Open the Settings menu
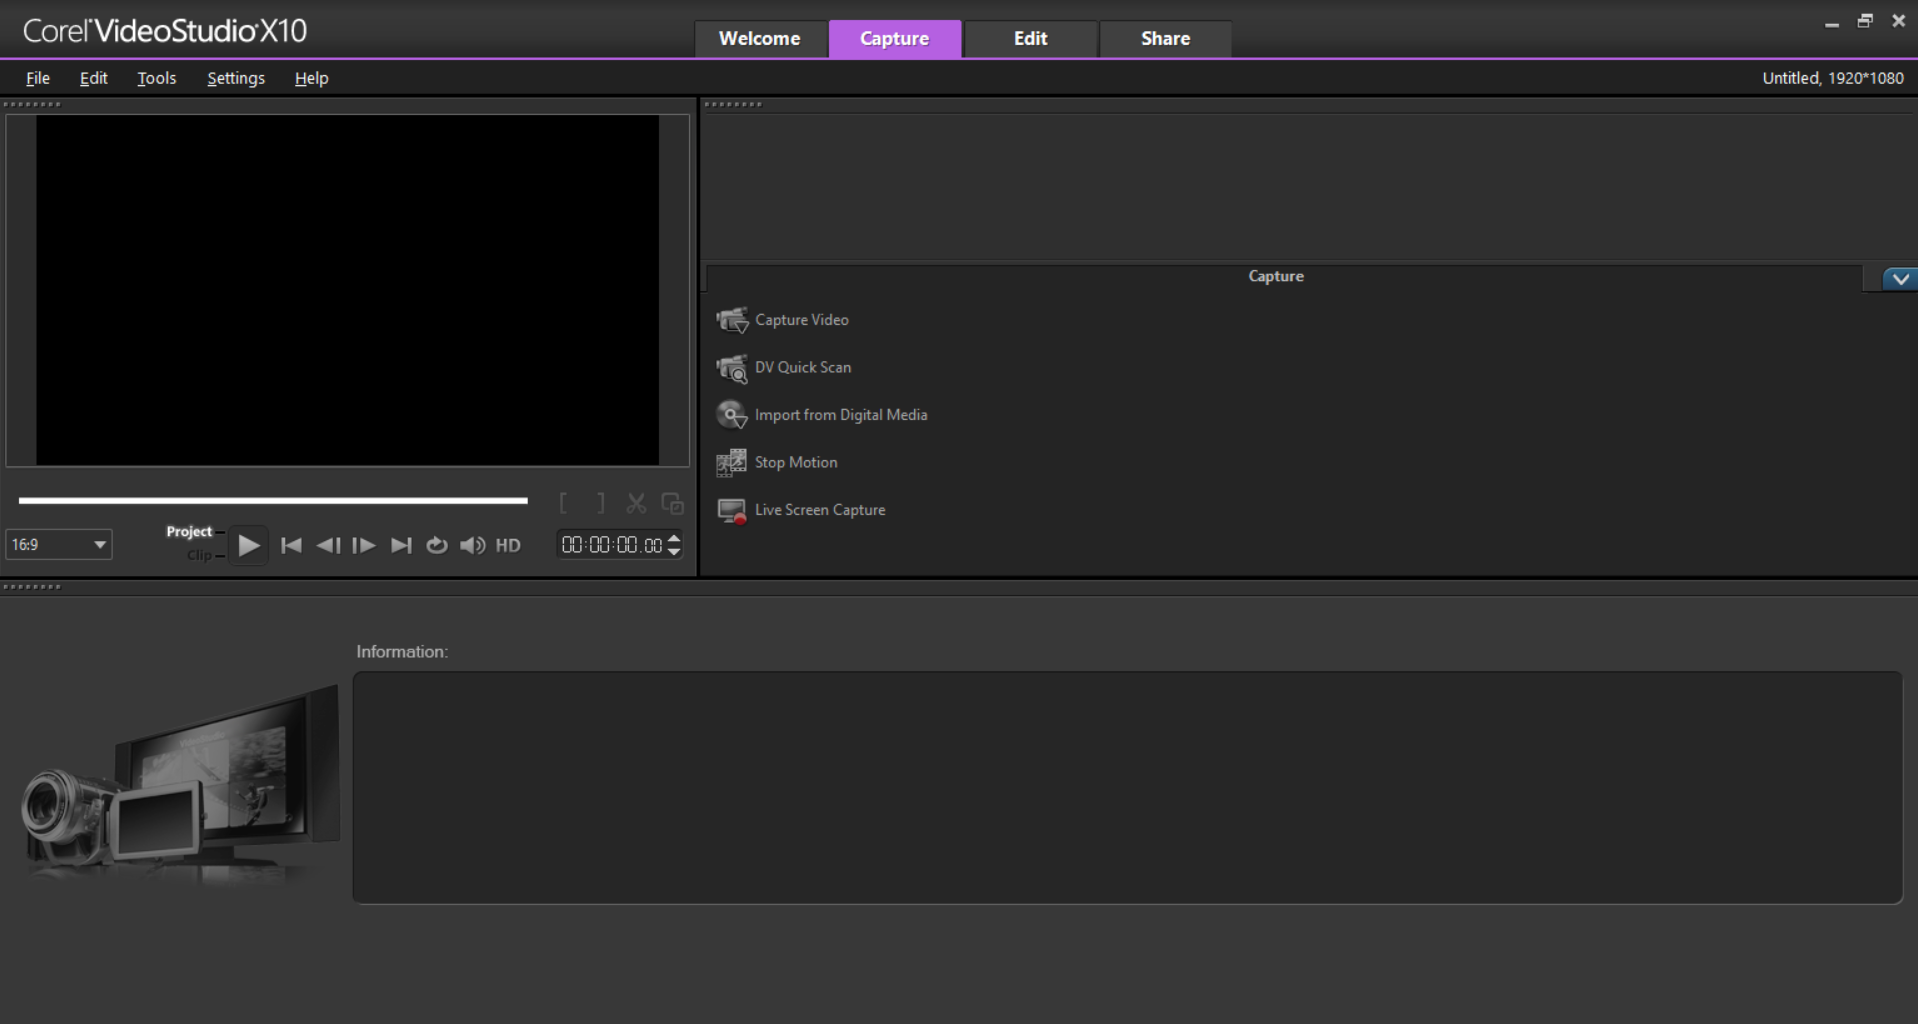This screenshot has width=1918, height=1024. [x=236, y=78]
